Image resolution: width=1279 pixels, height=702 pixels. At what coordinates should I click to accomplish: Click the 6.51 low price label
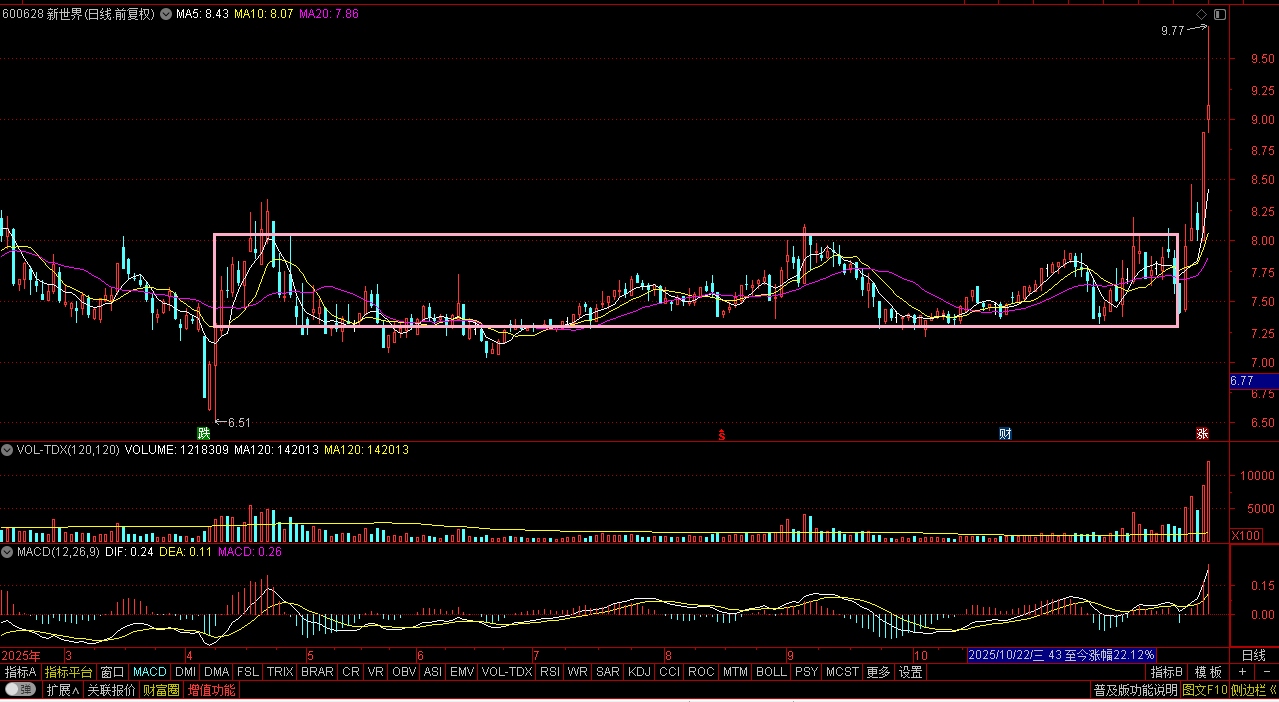point(239,422)
